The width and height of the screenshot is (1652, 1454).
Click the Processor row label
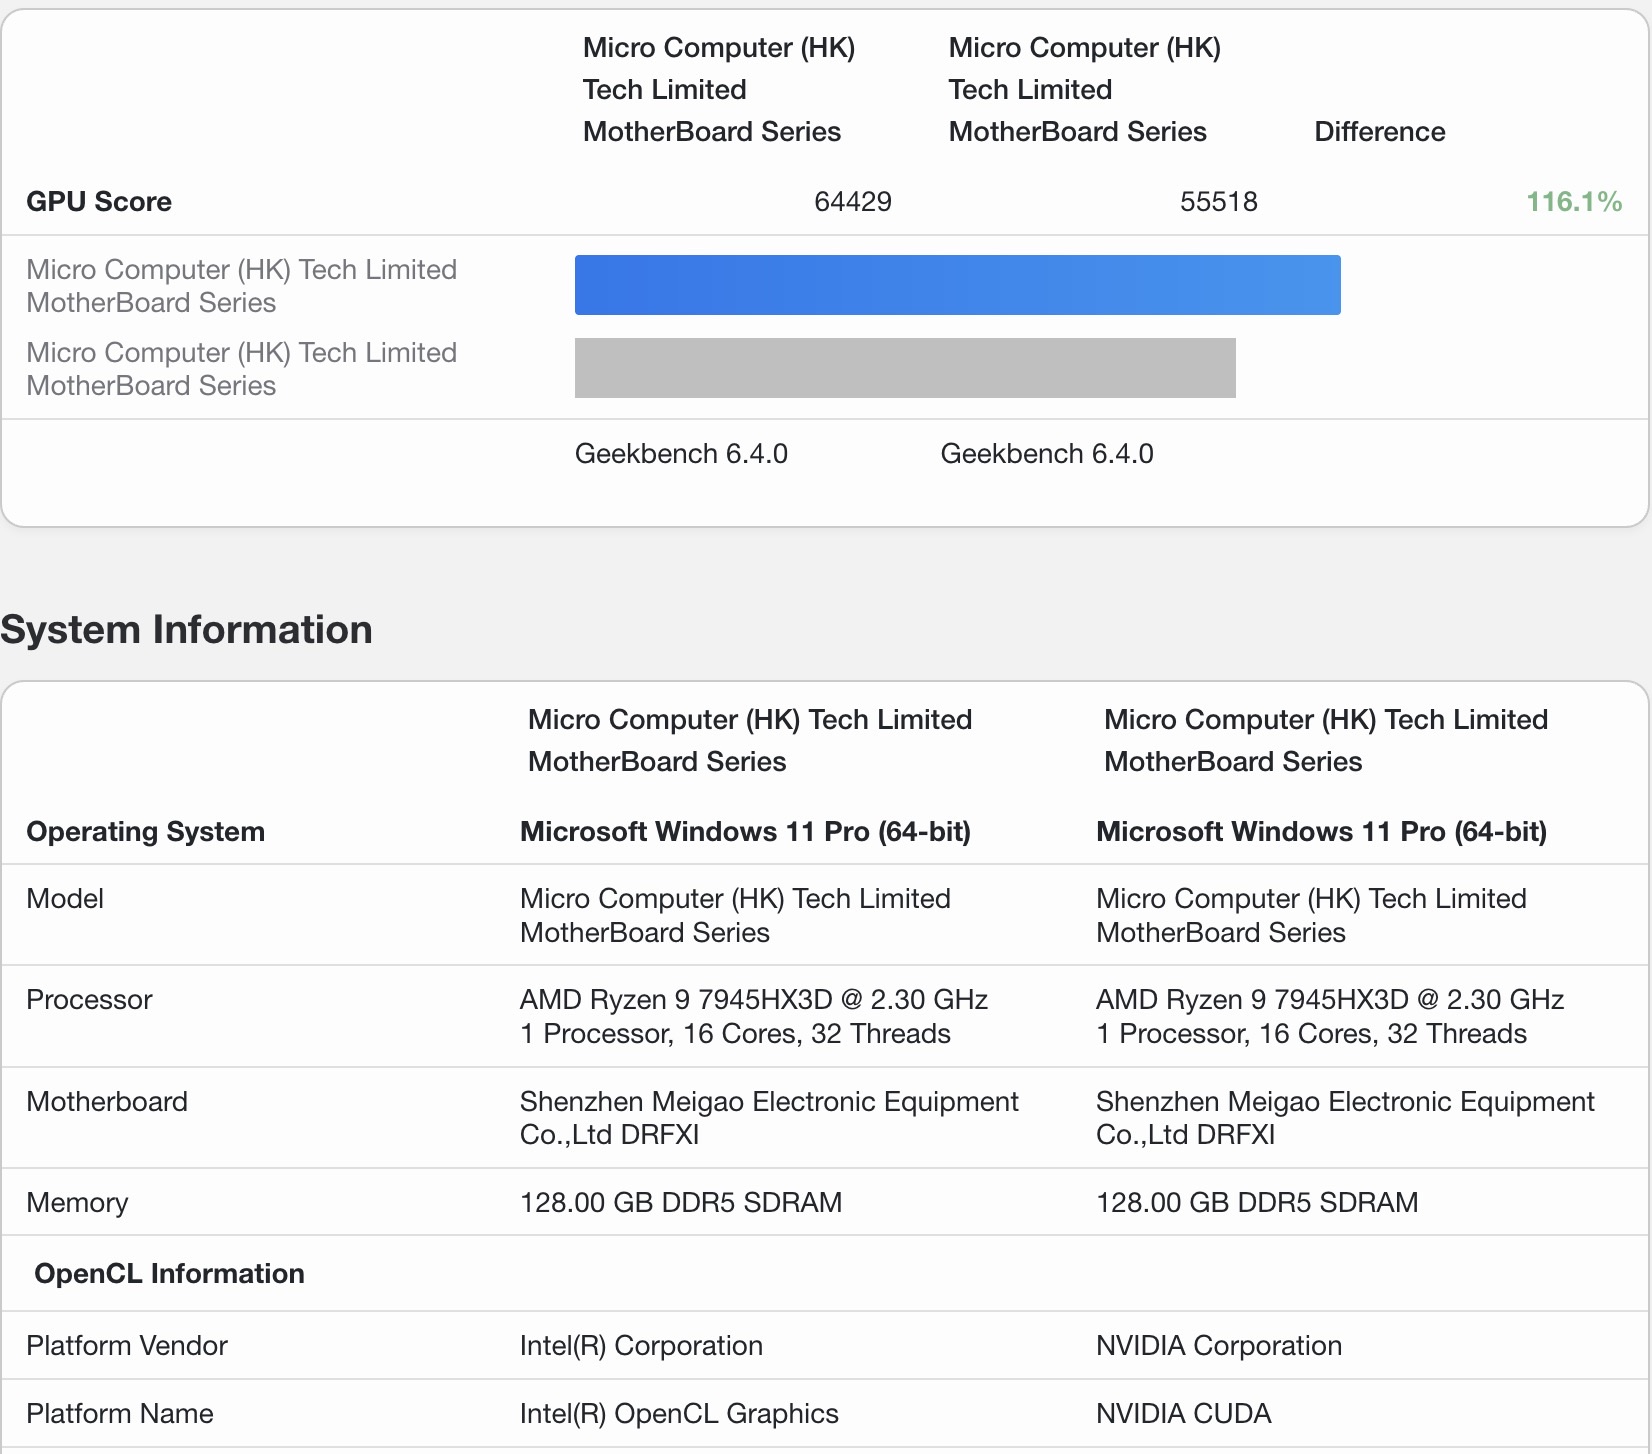click(x=89, y=1000)
